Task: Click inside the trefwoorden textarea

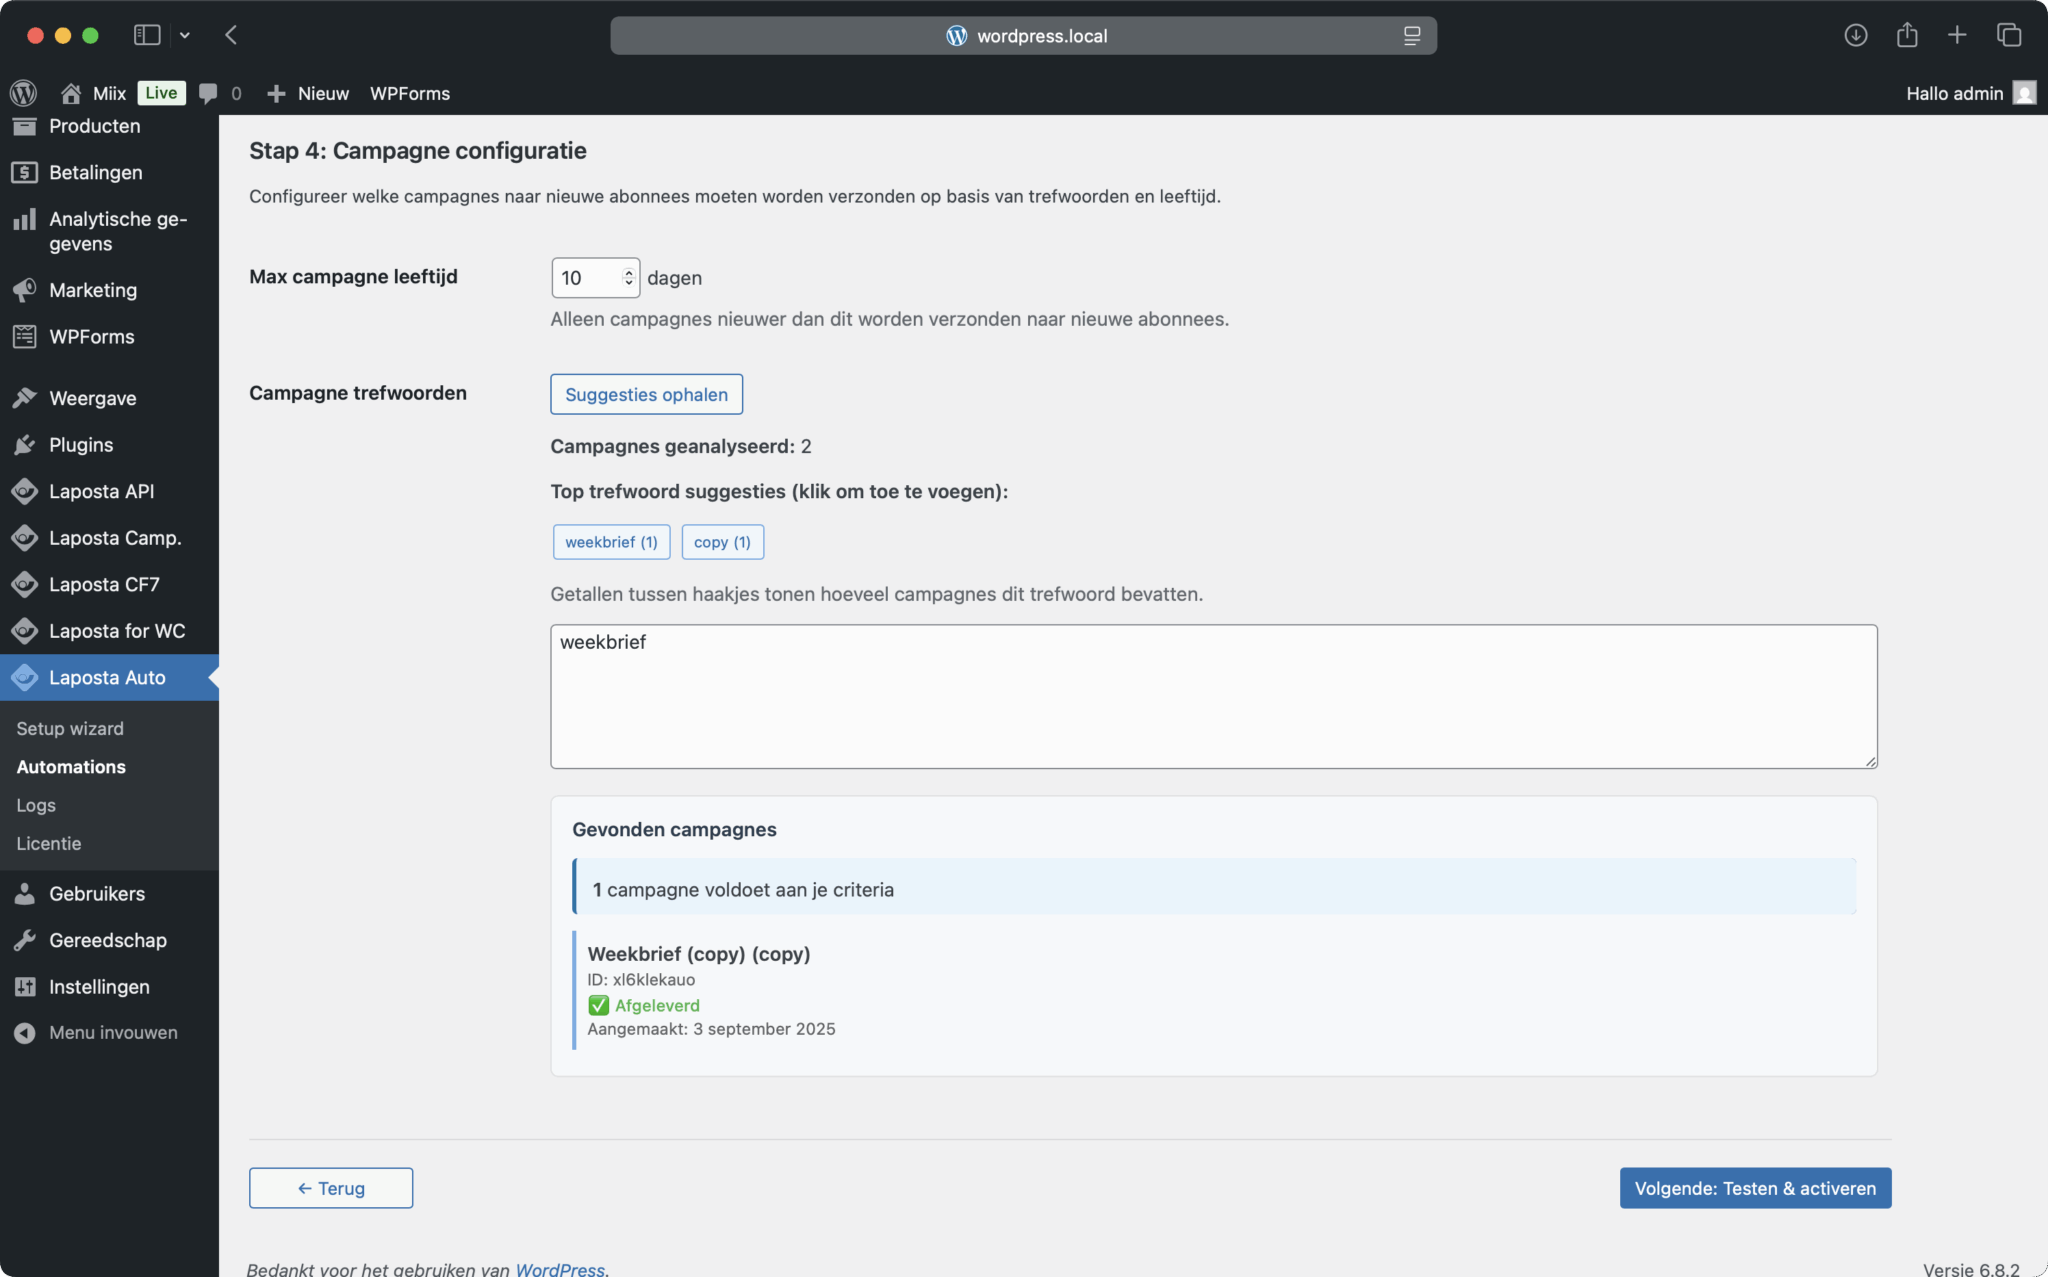Action: [x=1213, y=700]
